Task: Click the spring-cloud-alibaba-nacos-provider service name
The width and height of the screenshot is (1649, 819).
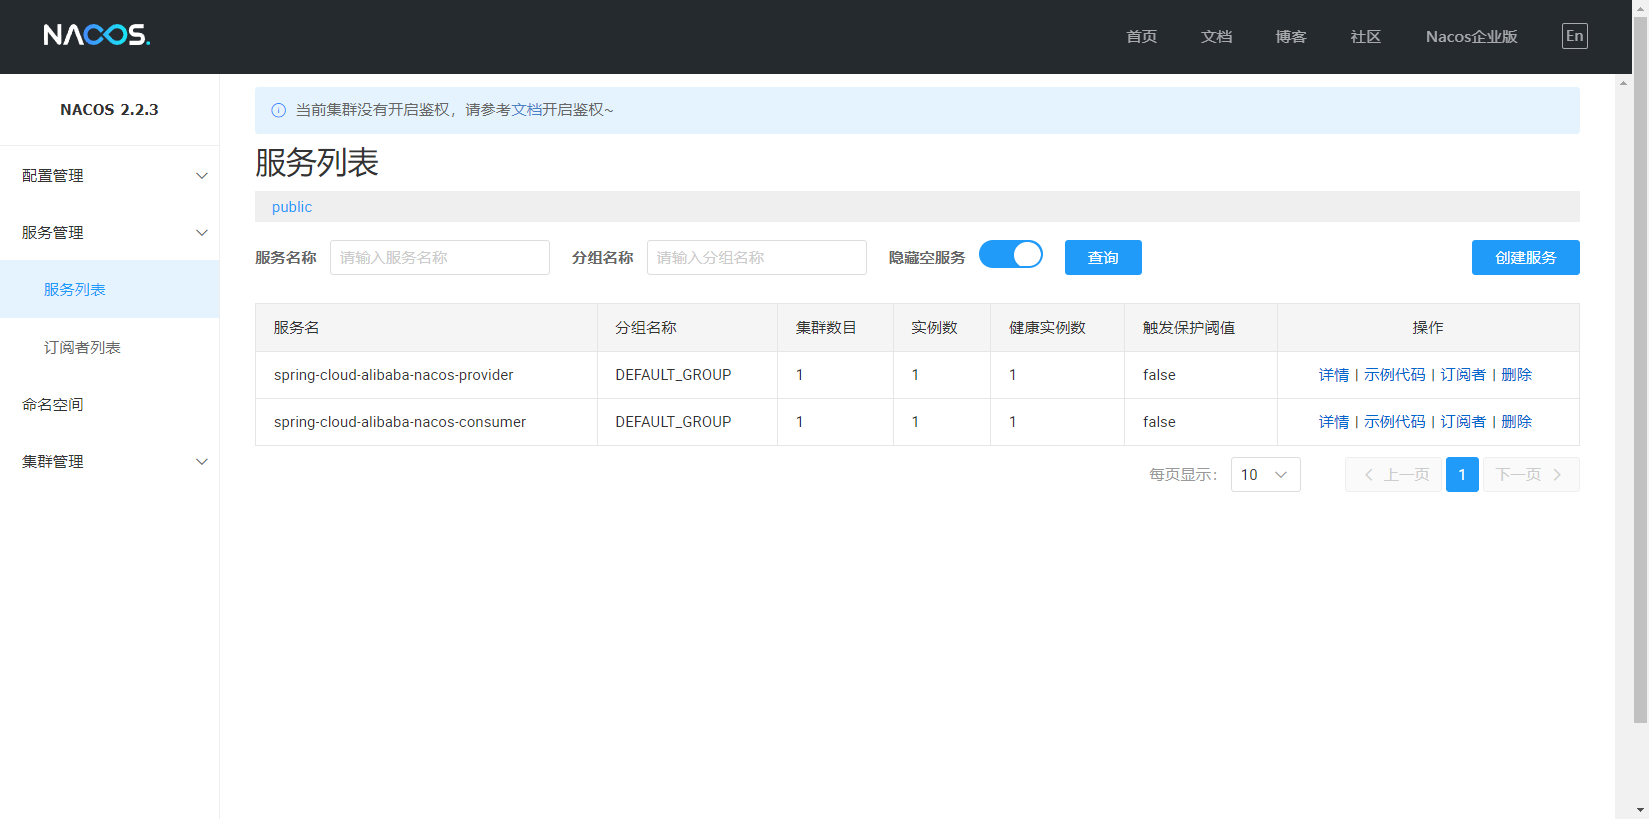Action: point(393,375)
